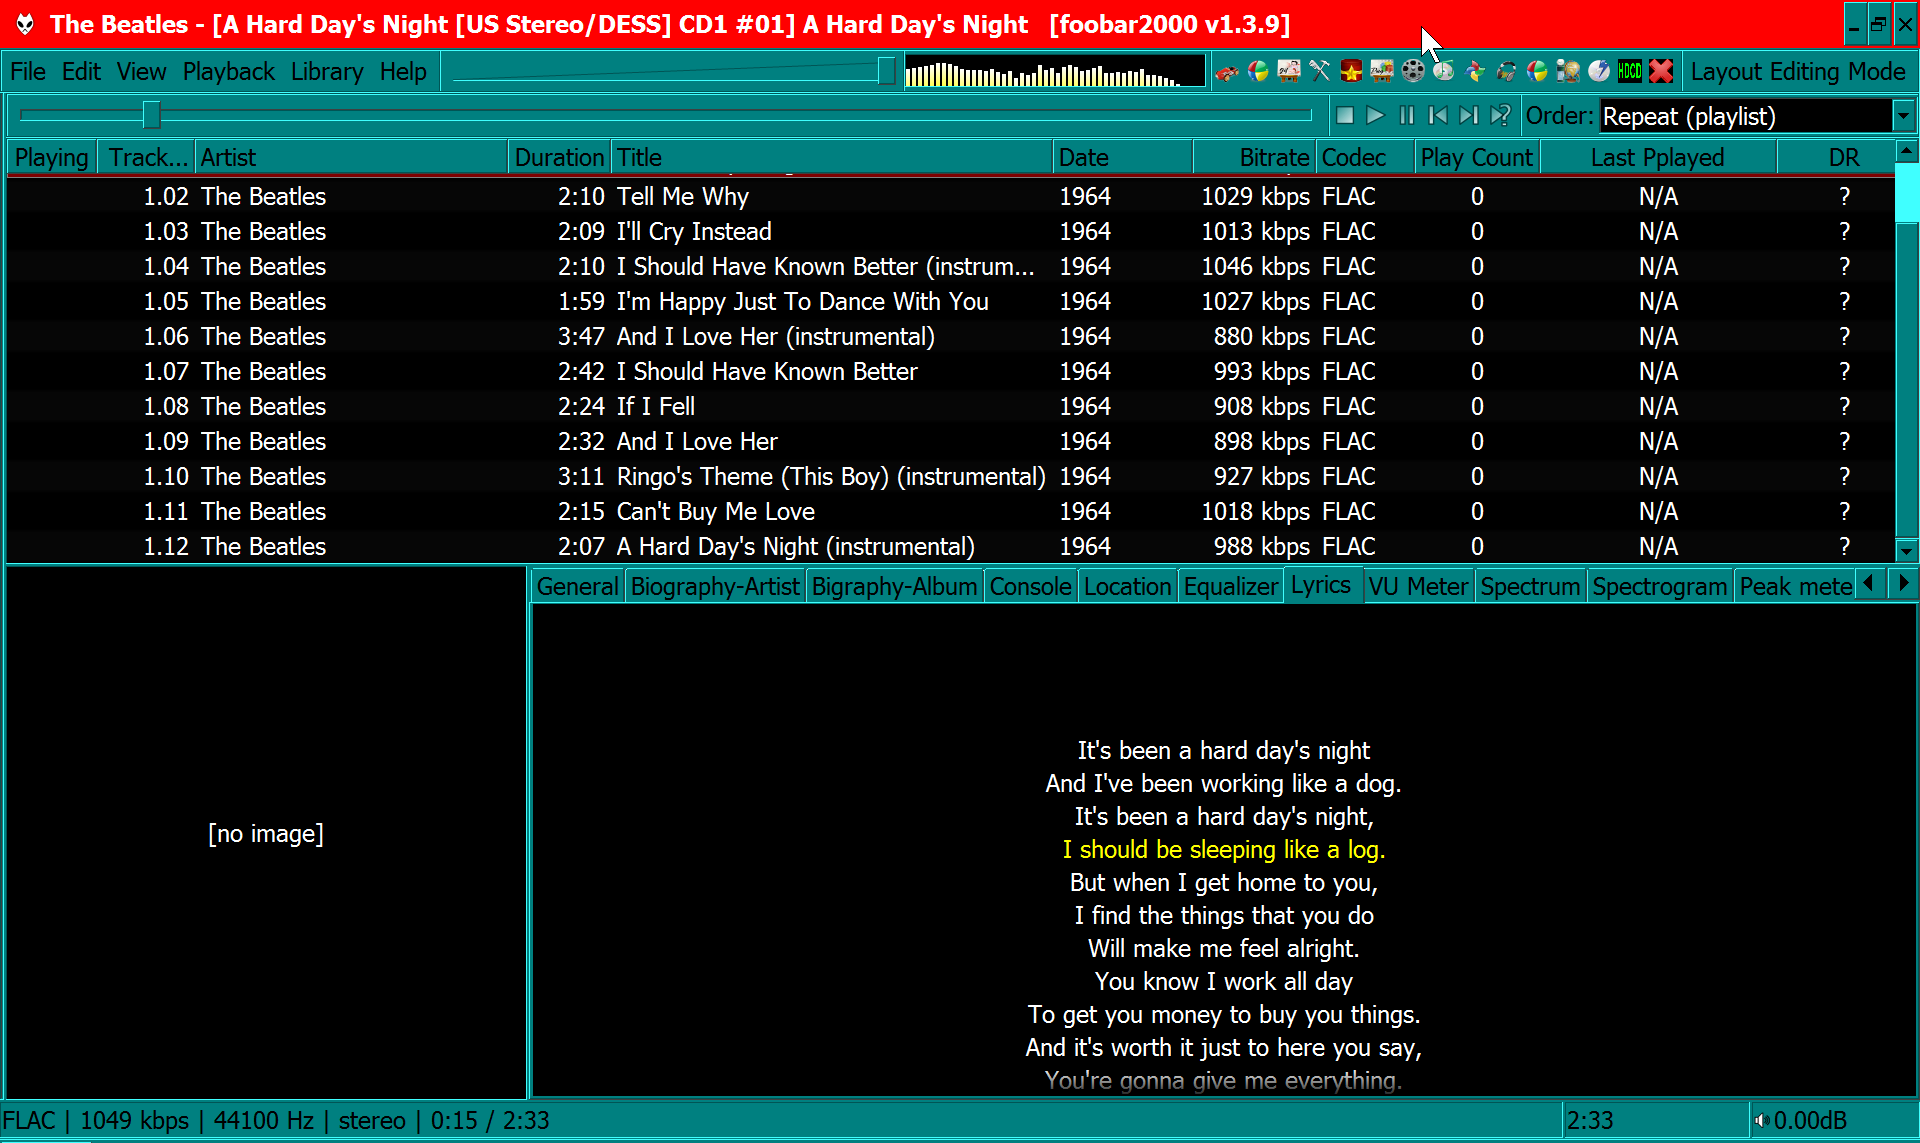Viewport: 1920px width, 1143px height.
Task: Sort playlist by the Title column header
Action: (832, 157)
